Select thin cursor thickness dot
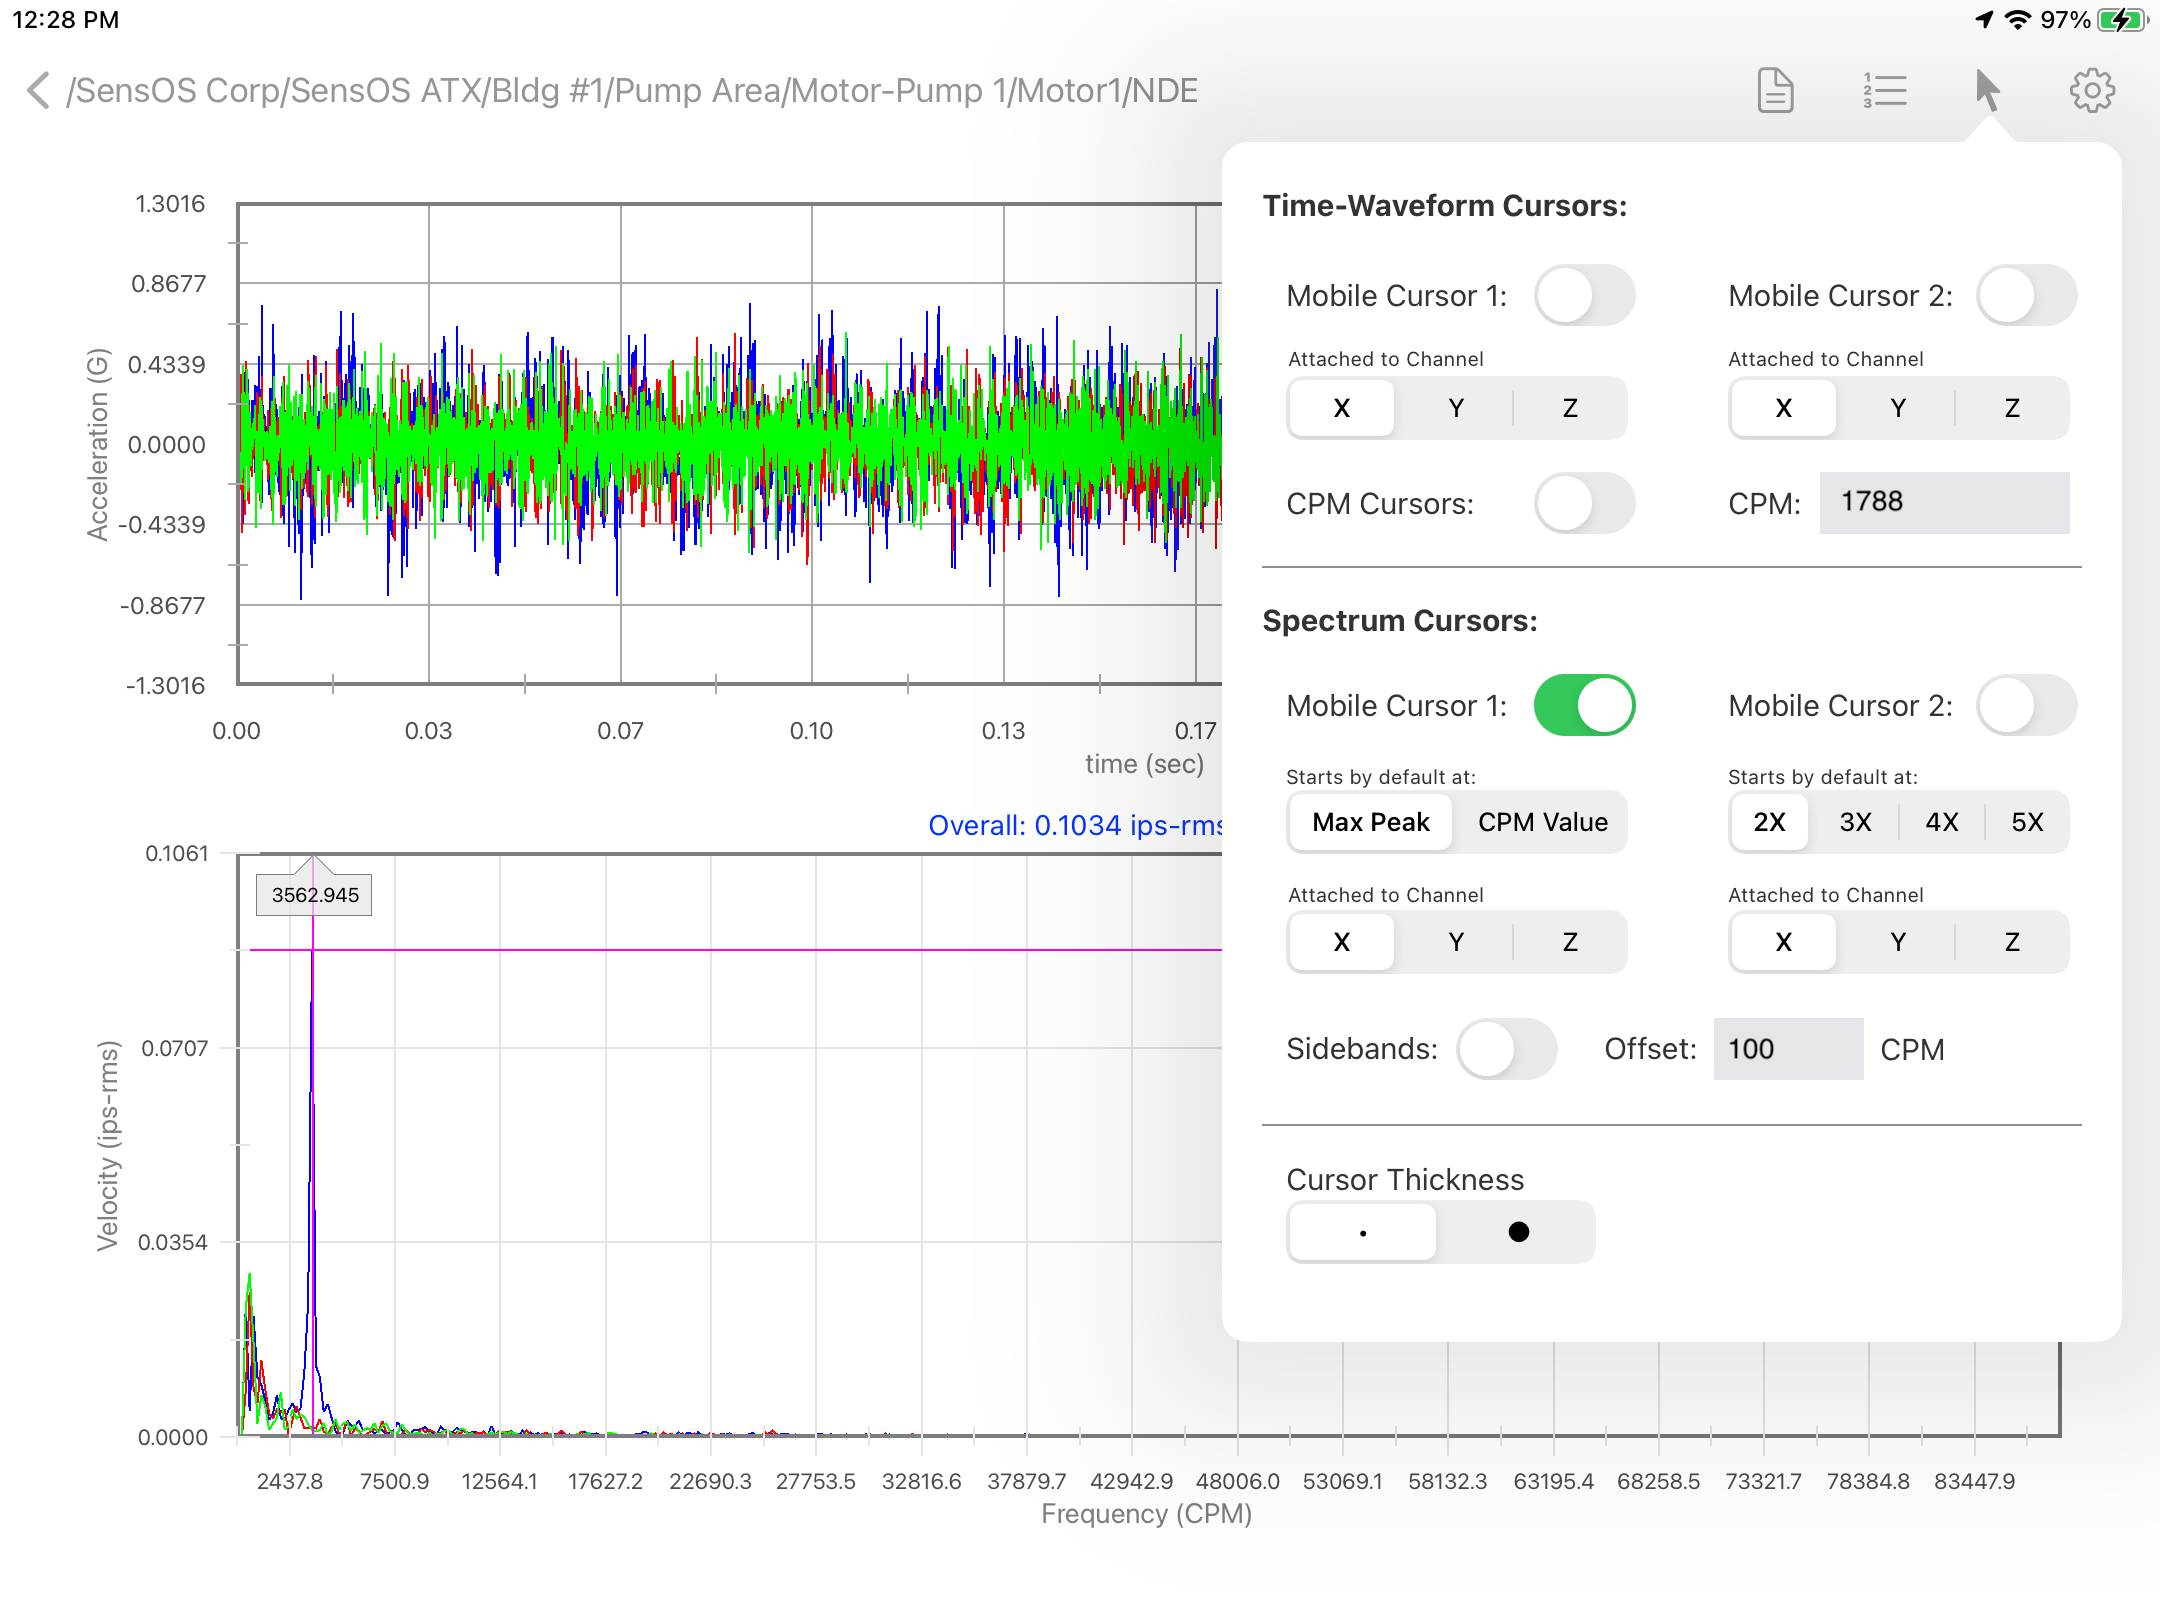2160x1620 pixels. pyautogui.click(x=1363, y=1232)
